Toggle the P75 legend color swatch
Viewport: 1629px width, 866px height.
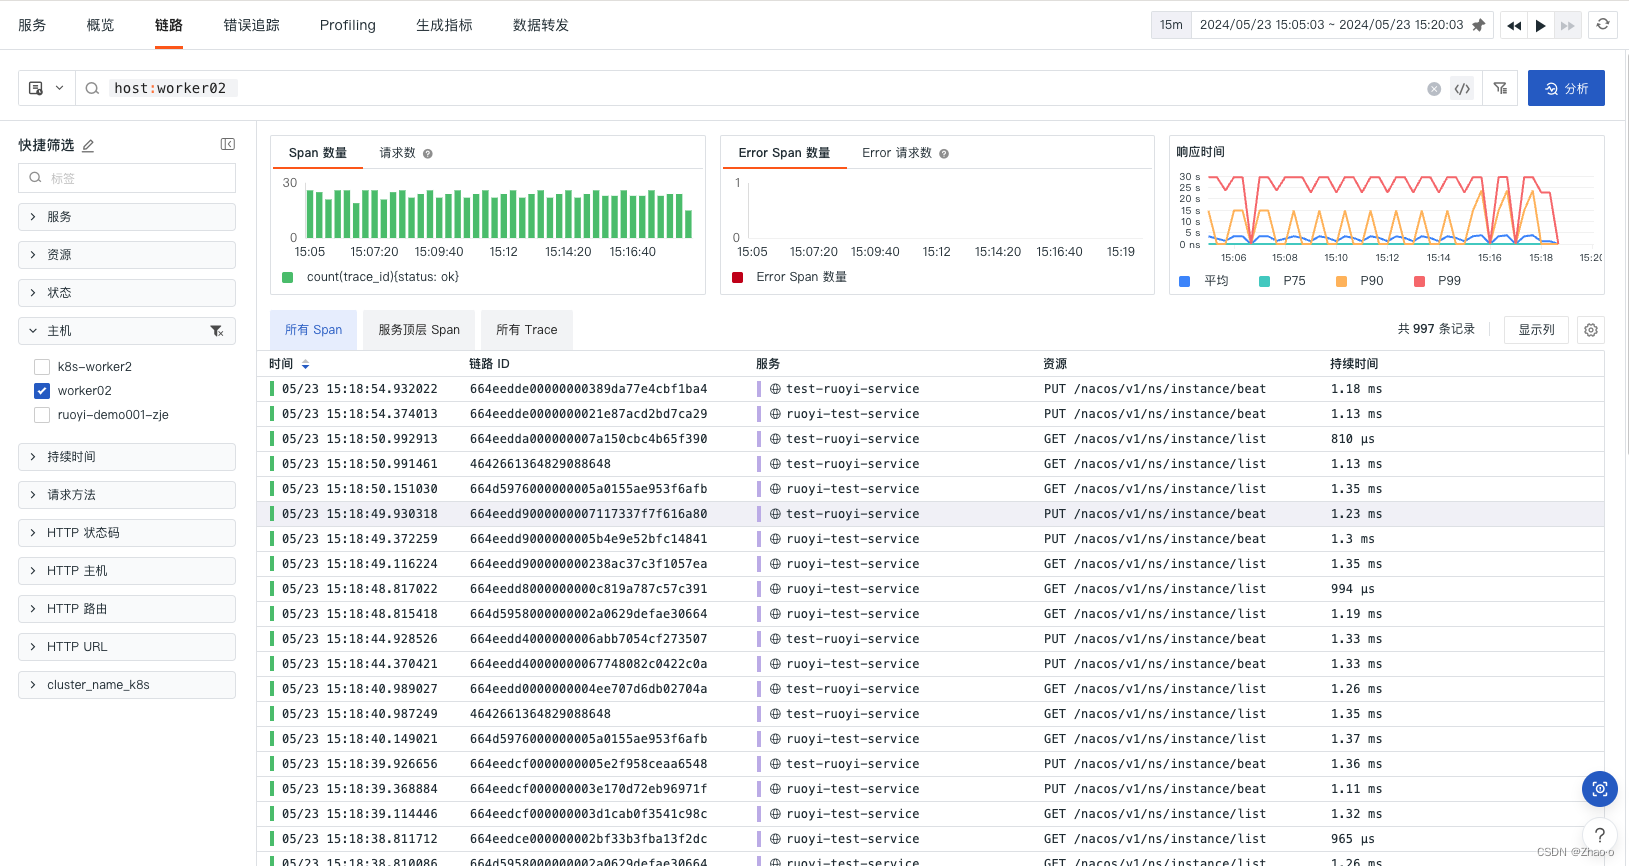pos(1264,282)
